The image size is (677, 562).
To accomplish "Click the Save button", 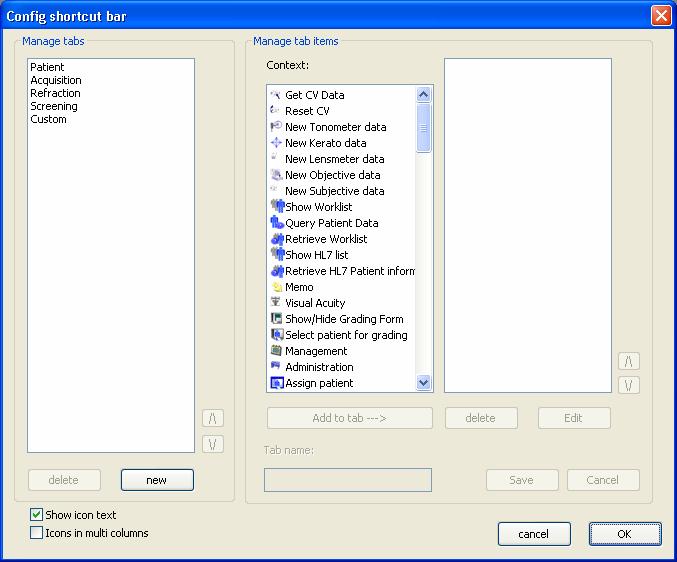I will (522, 480).
